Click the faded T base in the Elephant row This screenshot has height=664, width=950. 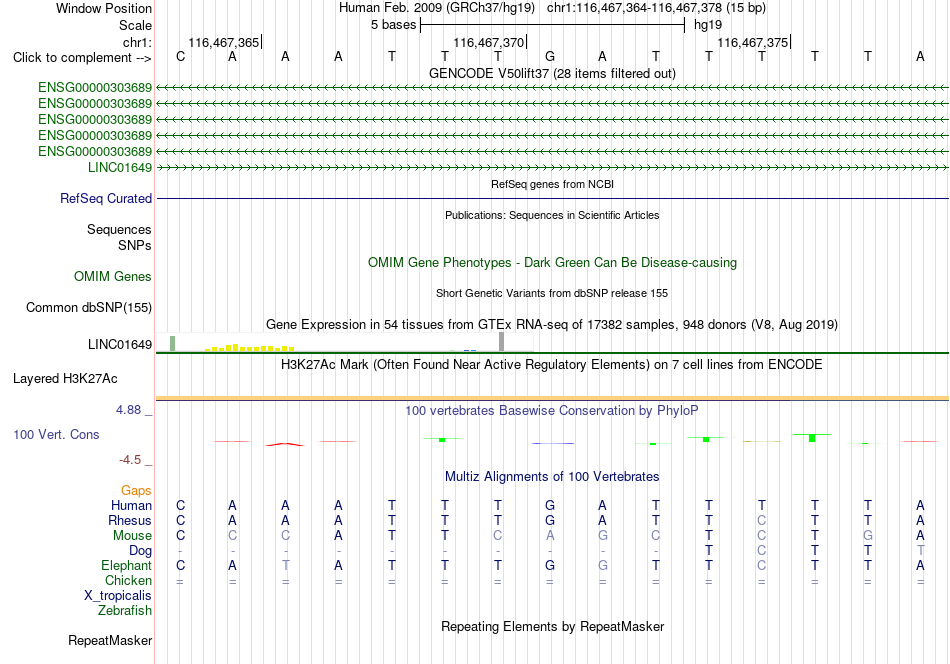285,565
